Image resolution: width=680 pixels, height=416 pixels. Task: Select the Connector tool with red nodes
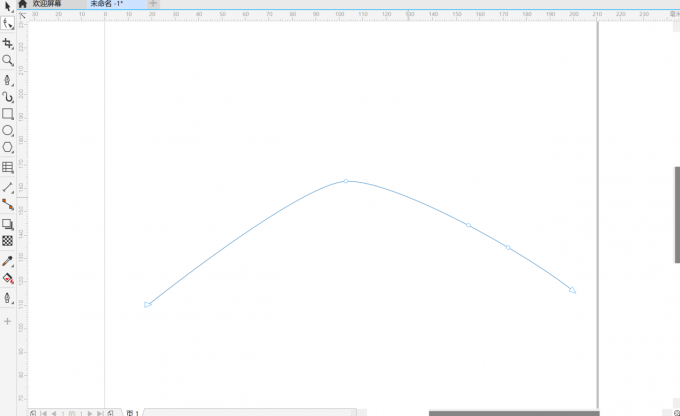pyautogui.click(x=7, y=204)
